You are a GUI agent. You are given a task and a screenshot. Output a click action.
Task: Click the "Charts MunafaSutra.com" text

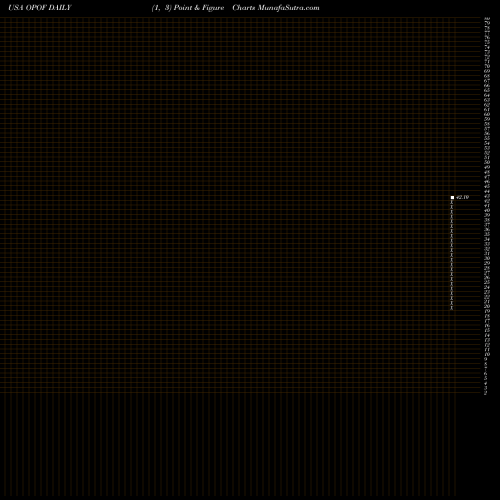click(x=276, y=8)
